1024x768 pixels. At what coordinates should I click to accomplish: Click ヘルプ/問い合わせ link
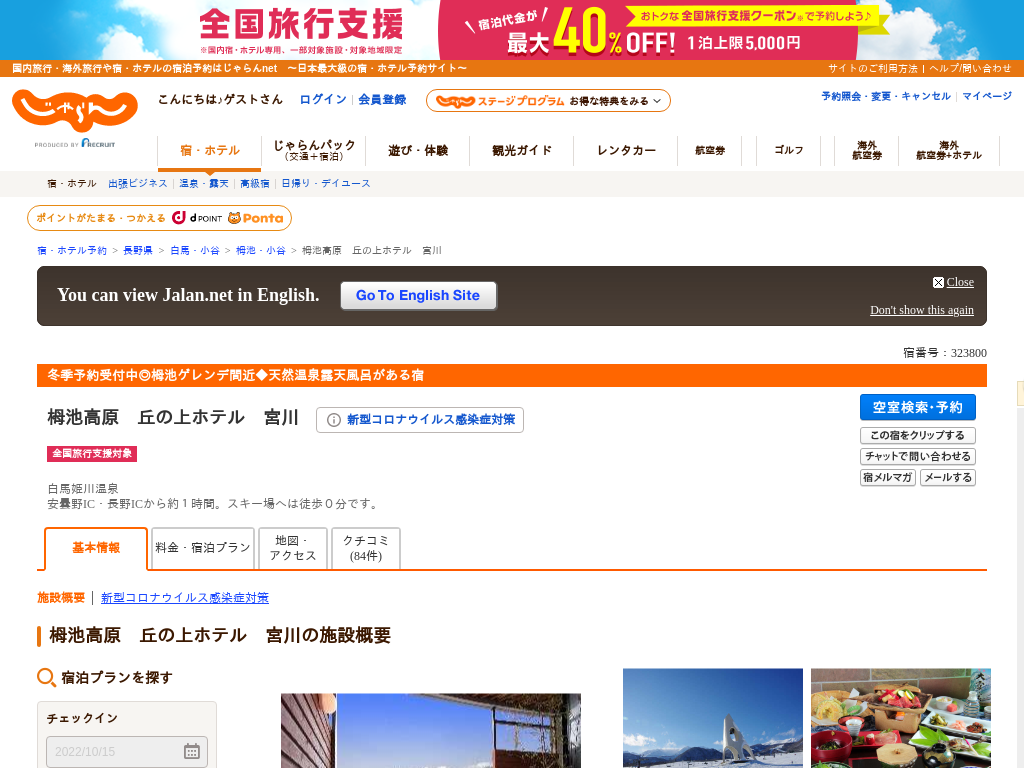pos(970,68)
